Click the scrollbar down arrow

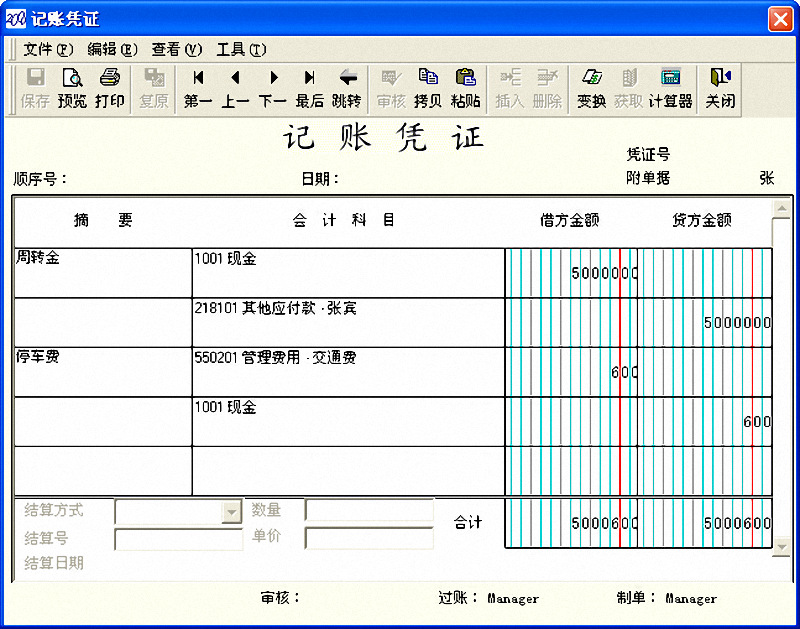click(782, 547)
